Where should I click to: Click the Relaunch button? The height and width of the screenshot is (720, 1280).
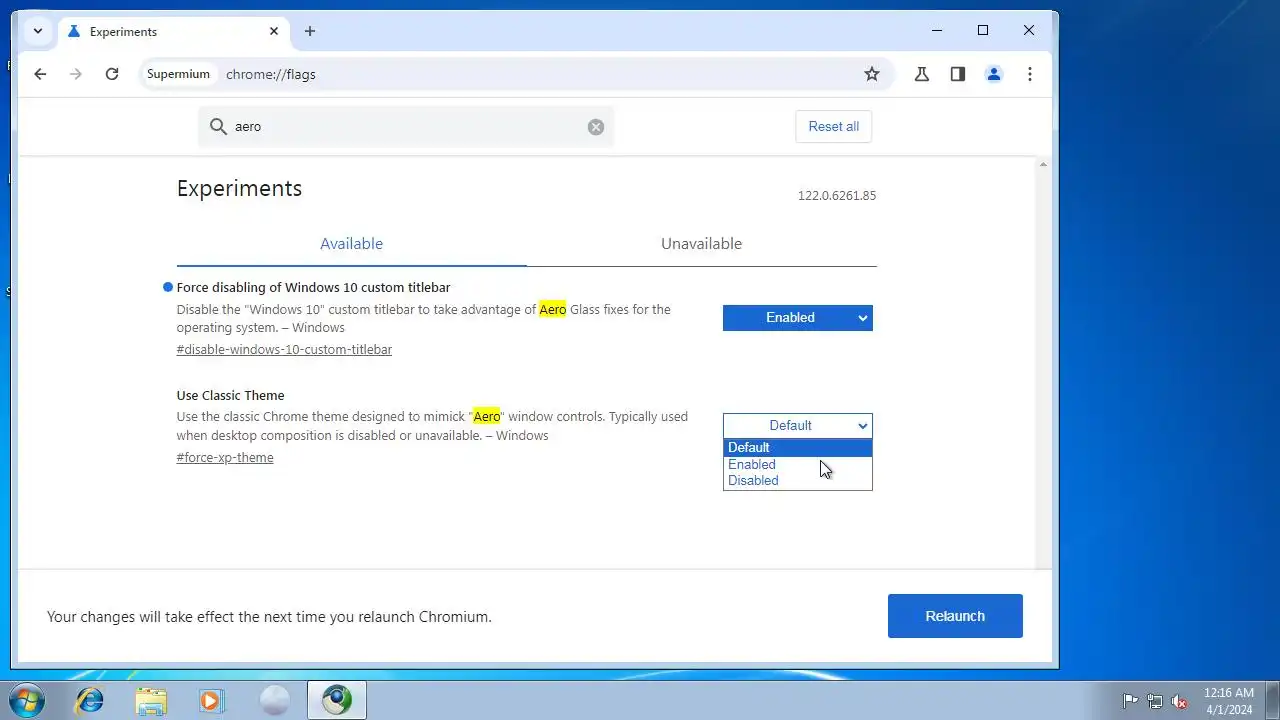tap(955, 616)
